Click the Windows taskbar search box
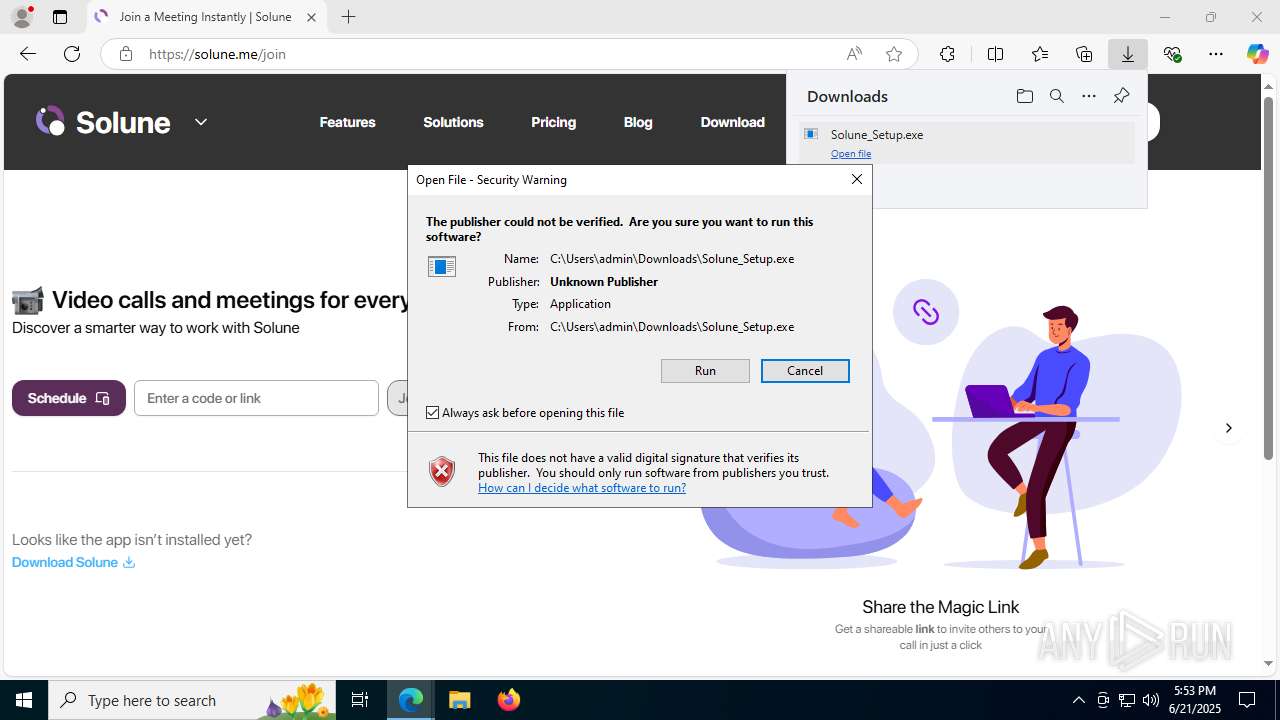The image size is (1280, 720). (194, 700)
